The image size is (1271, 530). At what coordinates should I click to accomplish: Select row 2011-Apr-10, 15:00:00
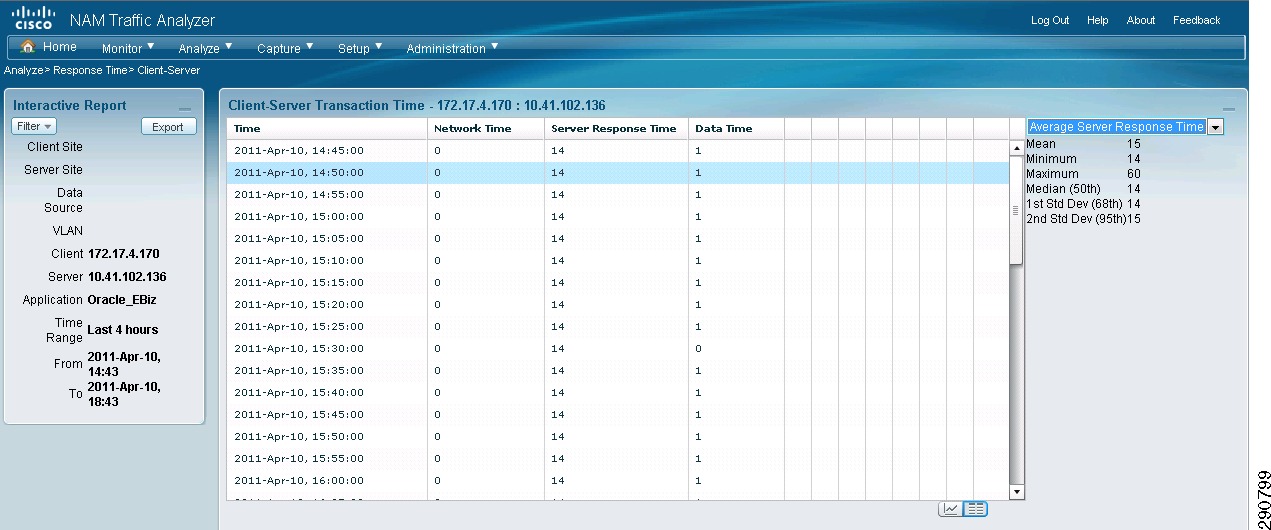point(618,216)
